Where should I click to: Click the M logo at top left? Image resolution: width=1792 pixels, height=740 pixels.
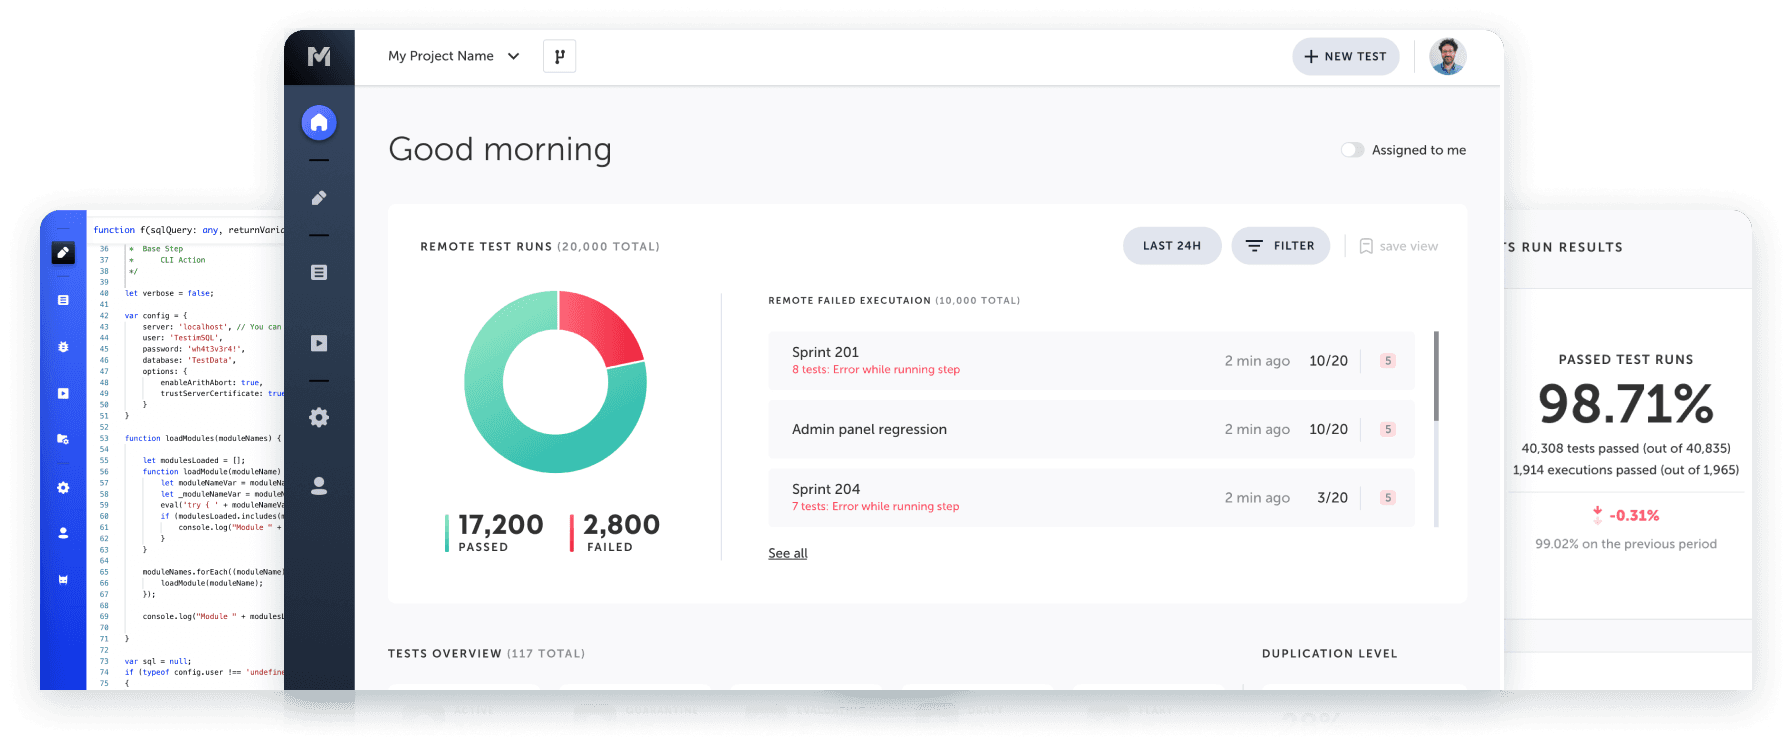tap(319, 57)
